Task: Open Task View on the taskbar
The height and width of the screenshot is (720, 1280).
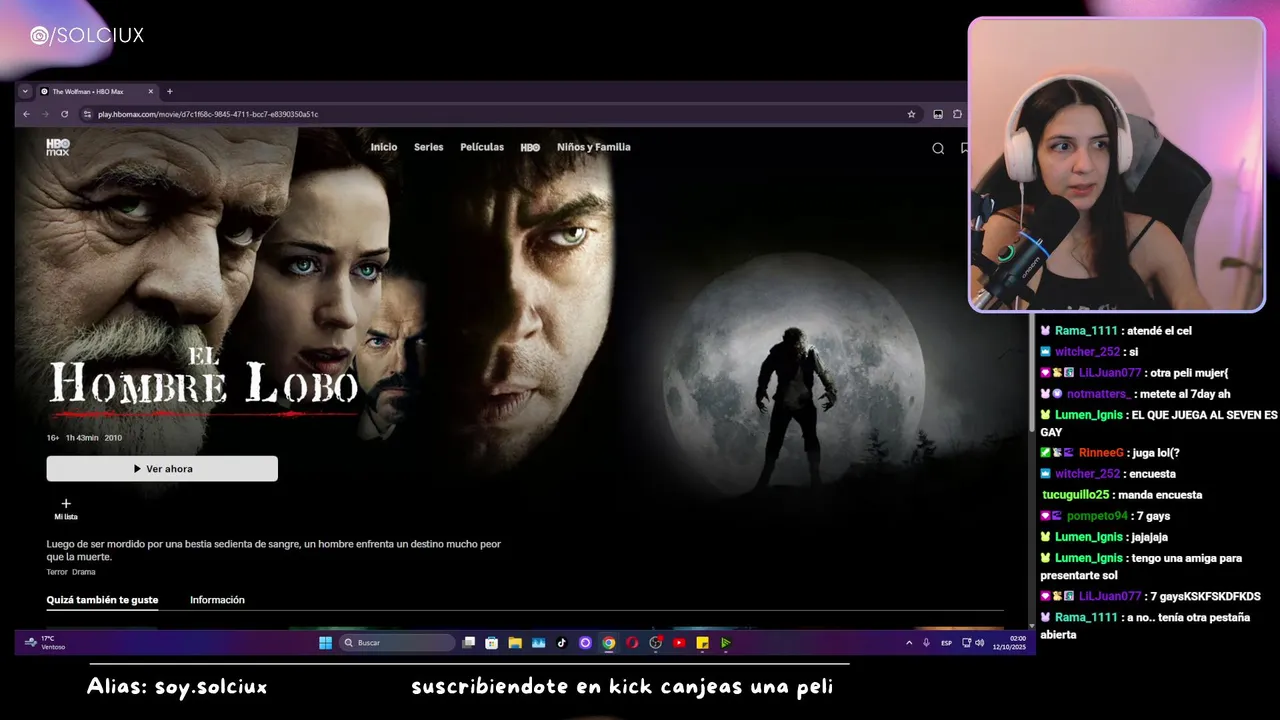Action: tap(468, 643)
